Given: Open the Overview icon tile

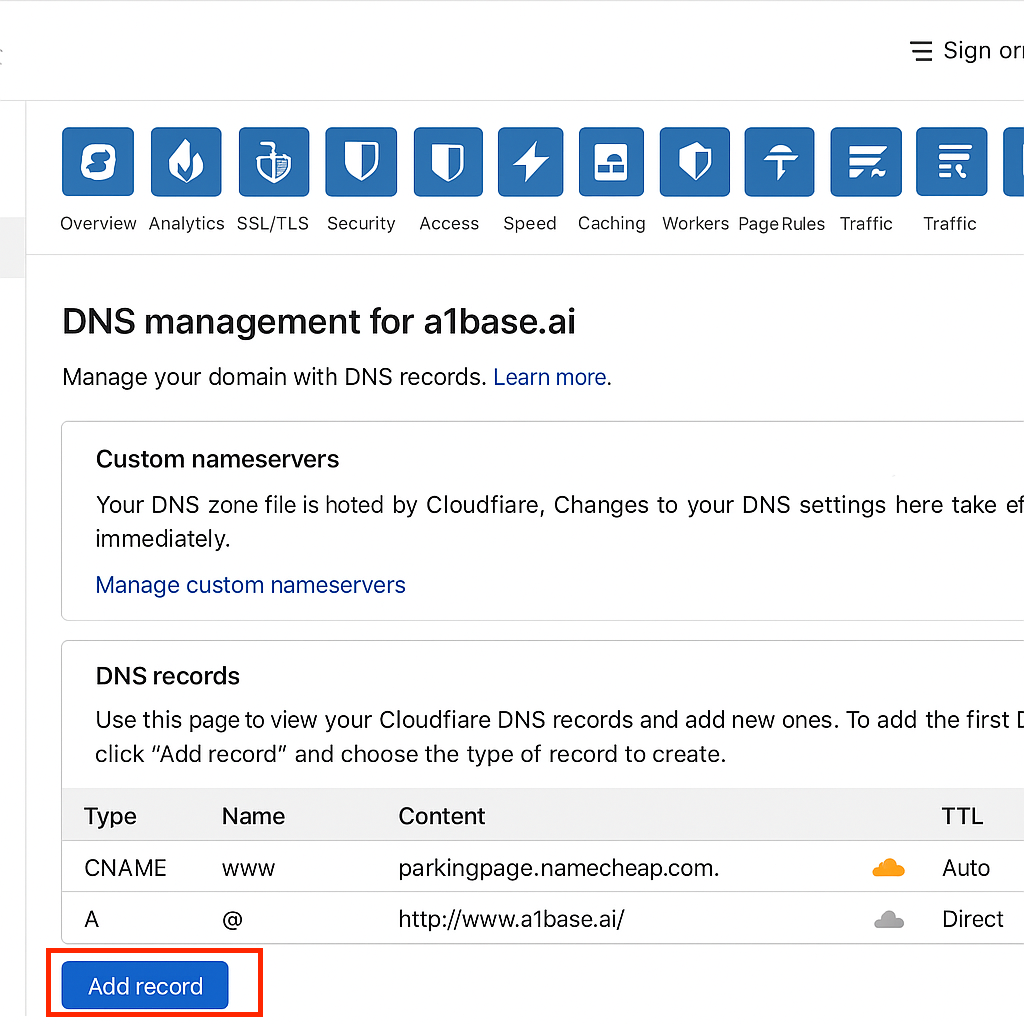Looking at the screenshot, I should [98, 161].
